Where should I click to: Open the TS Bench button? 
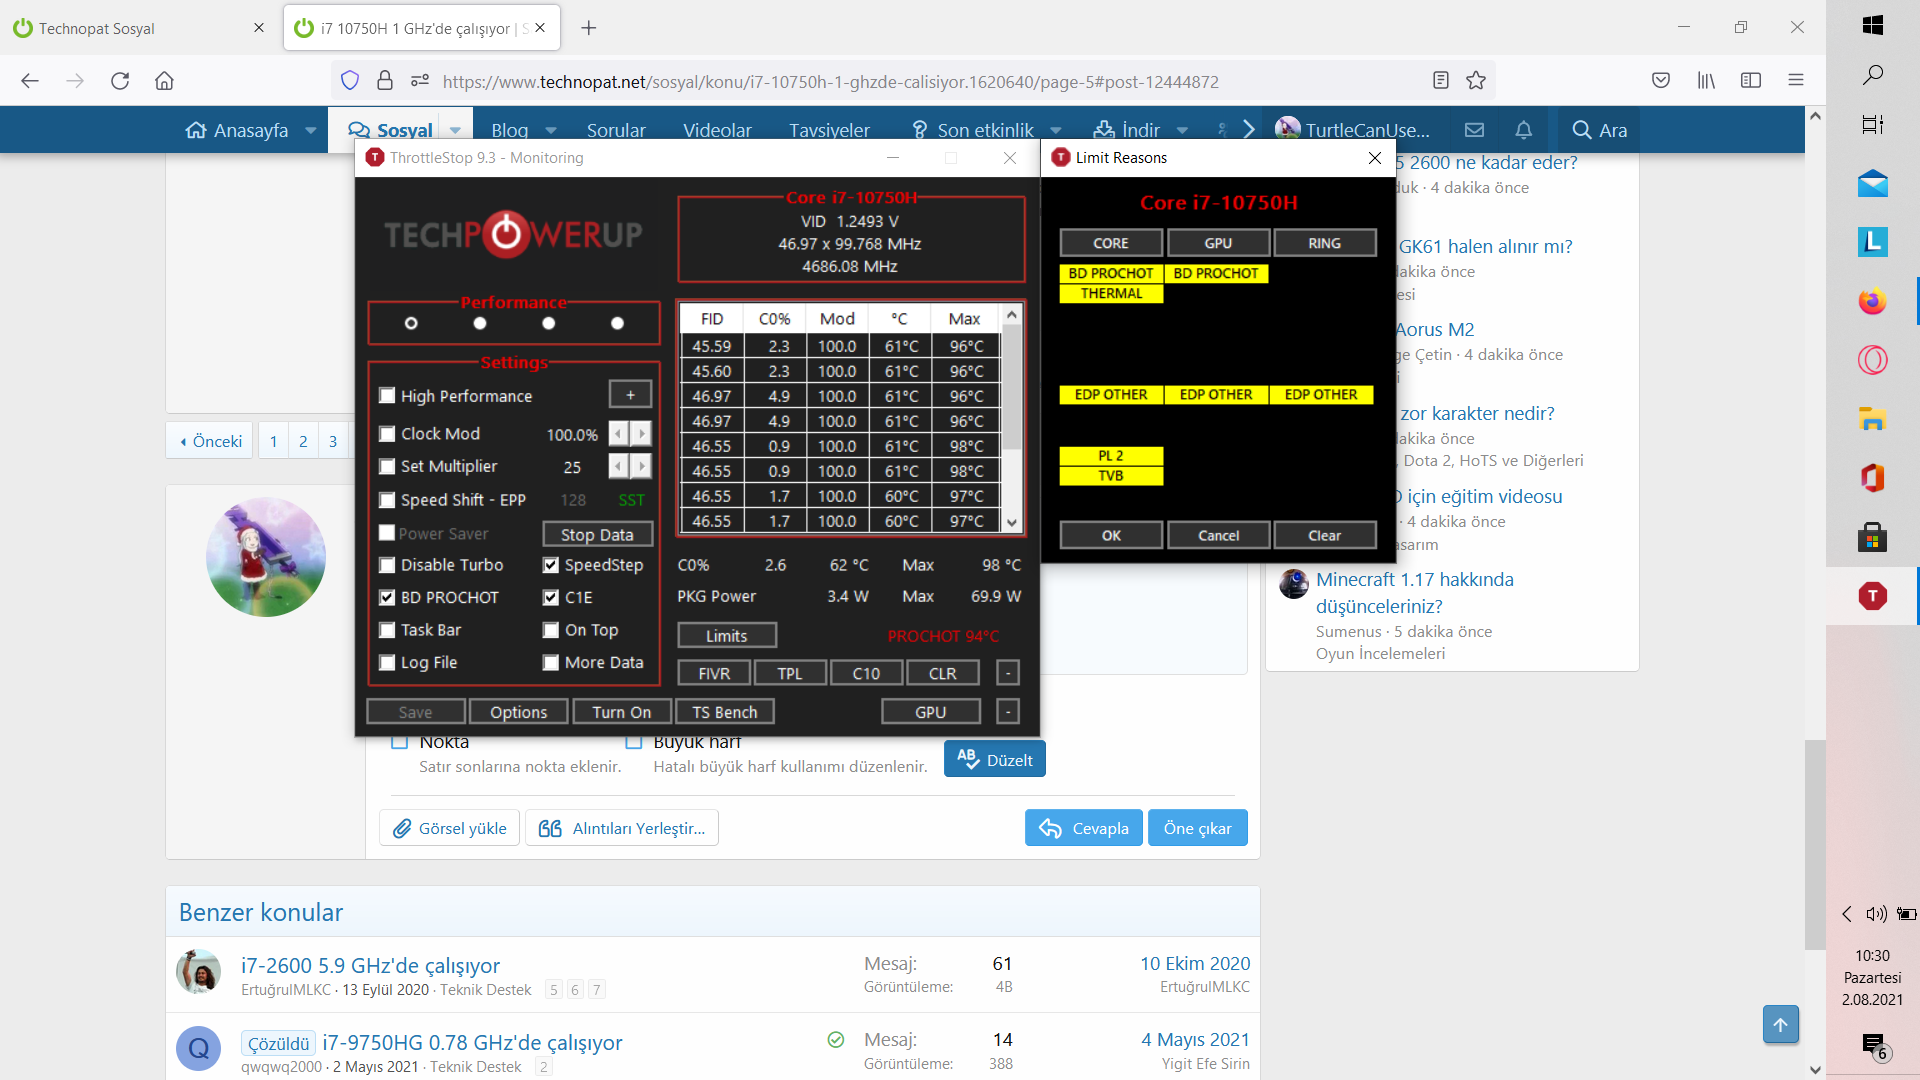tap(725, 712)
